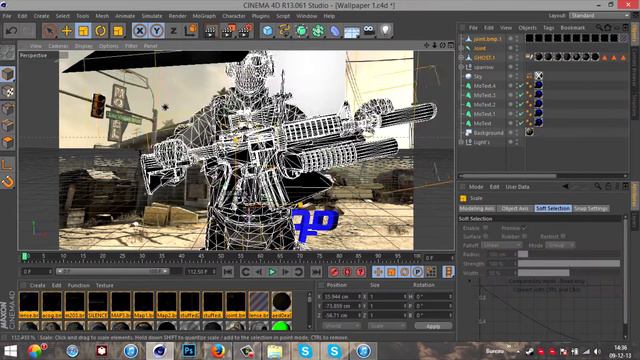Open the Character menu
This screenshot has height=360, width=640.
(x=234, y=16)
